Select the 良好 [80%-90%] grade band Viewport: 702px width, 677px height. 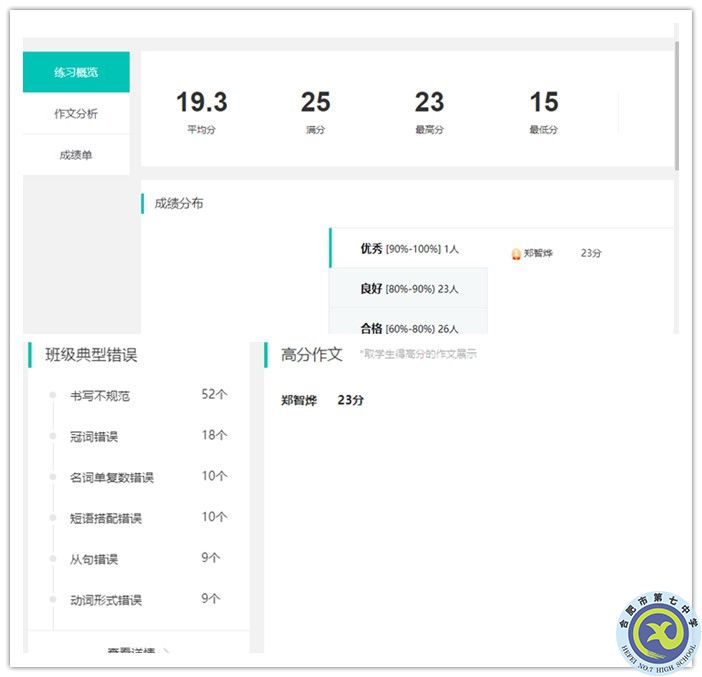(x=409, y=289)
